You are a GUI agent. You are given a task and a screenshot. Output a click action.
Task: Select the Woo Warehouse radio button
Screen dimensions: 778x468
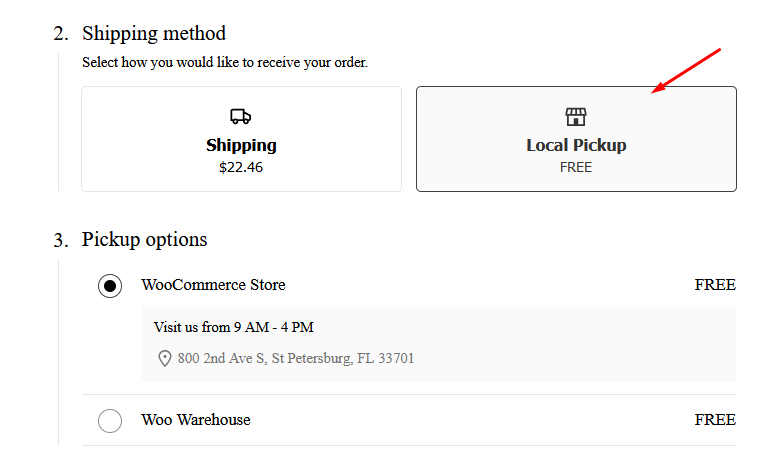pos(110,421)
